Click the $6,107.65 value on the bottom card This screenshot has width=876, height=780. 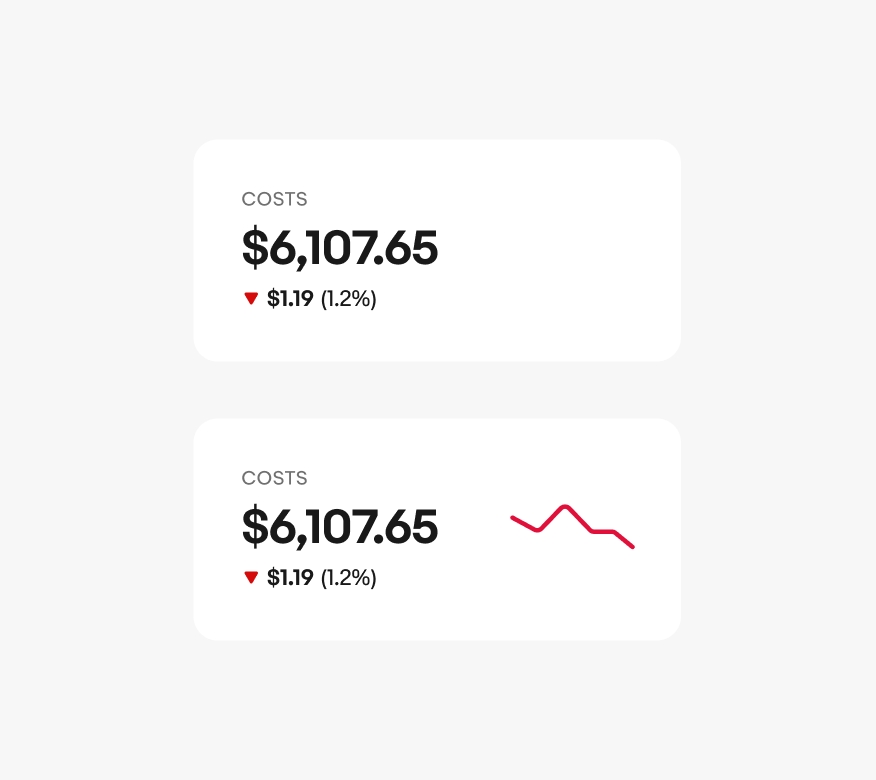tap(339, 527)
